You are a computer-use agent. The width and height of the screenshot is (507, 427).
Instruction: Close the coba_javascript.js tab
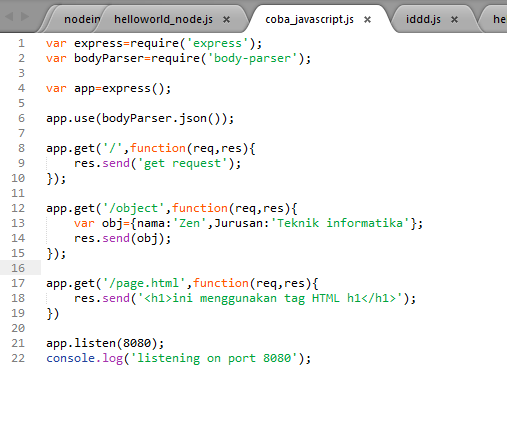[367, 20]
